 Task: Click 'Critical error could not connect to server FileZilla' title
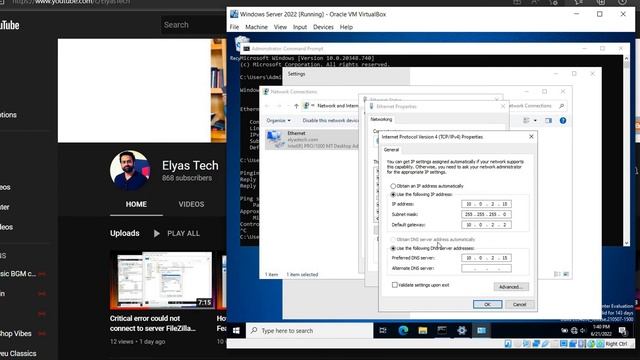[153, 323]
